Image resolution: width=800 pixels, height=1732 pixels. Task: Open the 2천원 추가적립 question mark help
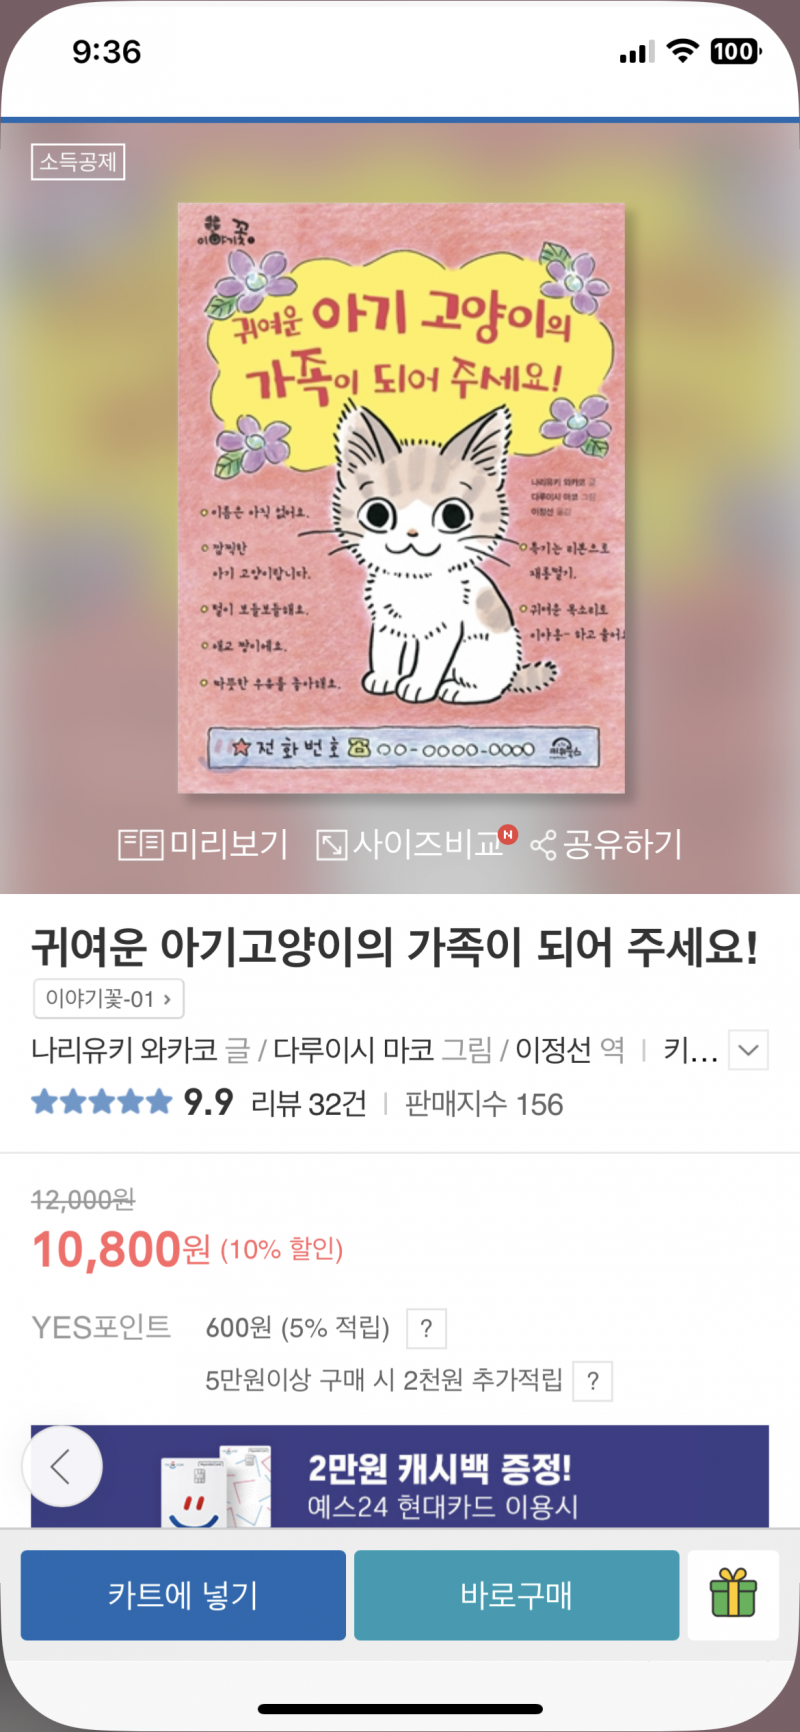593,1381
